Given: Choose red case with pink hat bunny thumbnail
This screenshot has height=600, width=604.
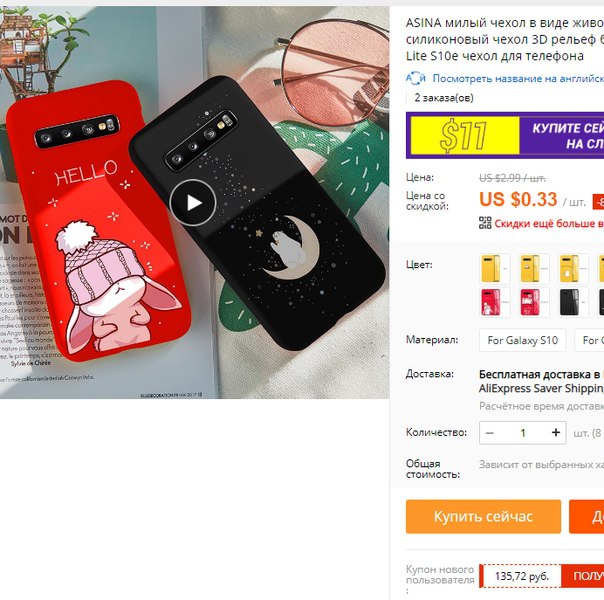Looking at the screenshot, I should tap(534, 302).
